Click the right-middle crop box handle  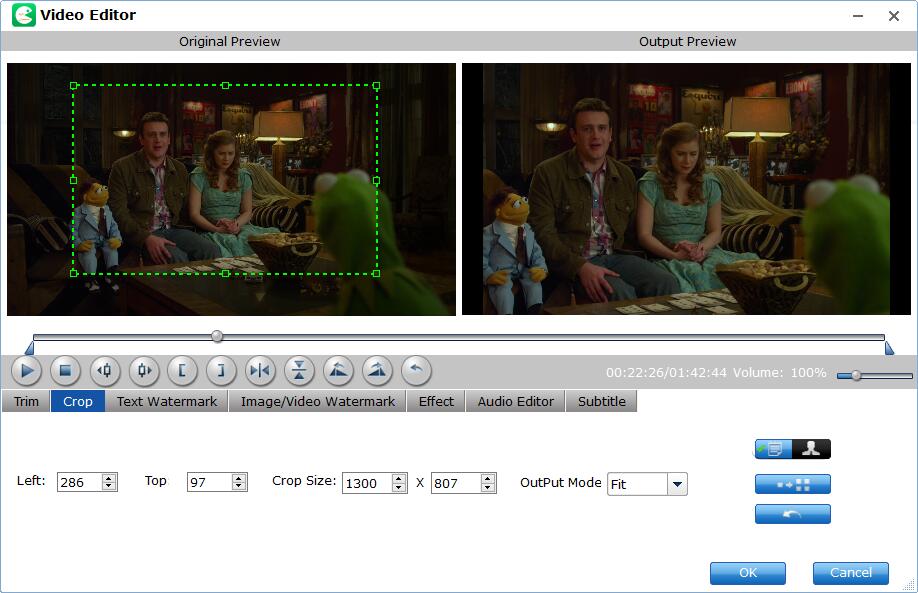click(376, 181)
